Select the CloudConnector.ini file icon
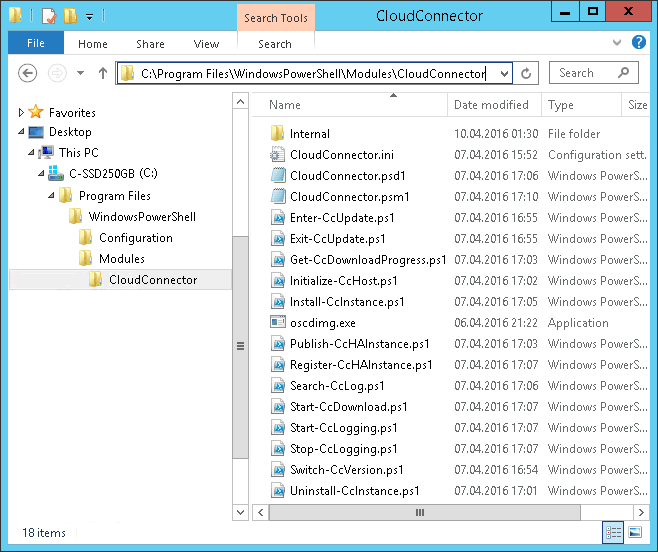The height and width of the screenshot is (552, 658). [x=277, y=154]
